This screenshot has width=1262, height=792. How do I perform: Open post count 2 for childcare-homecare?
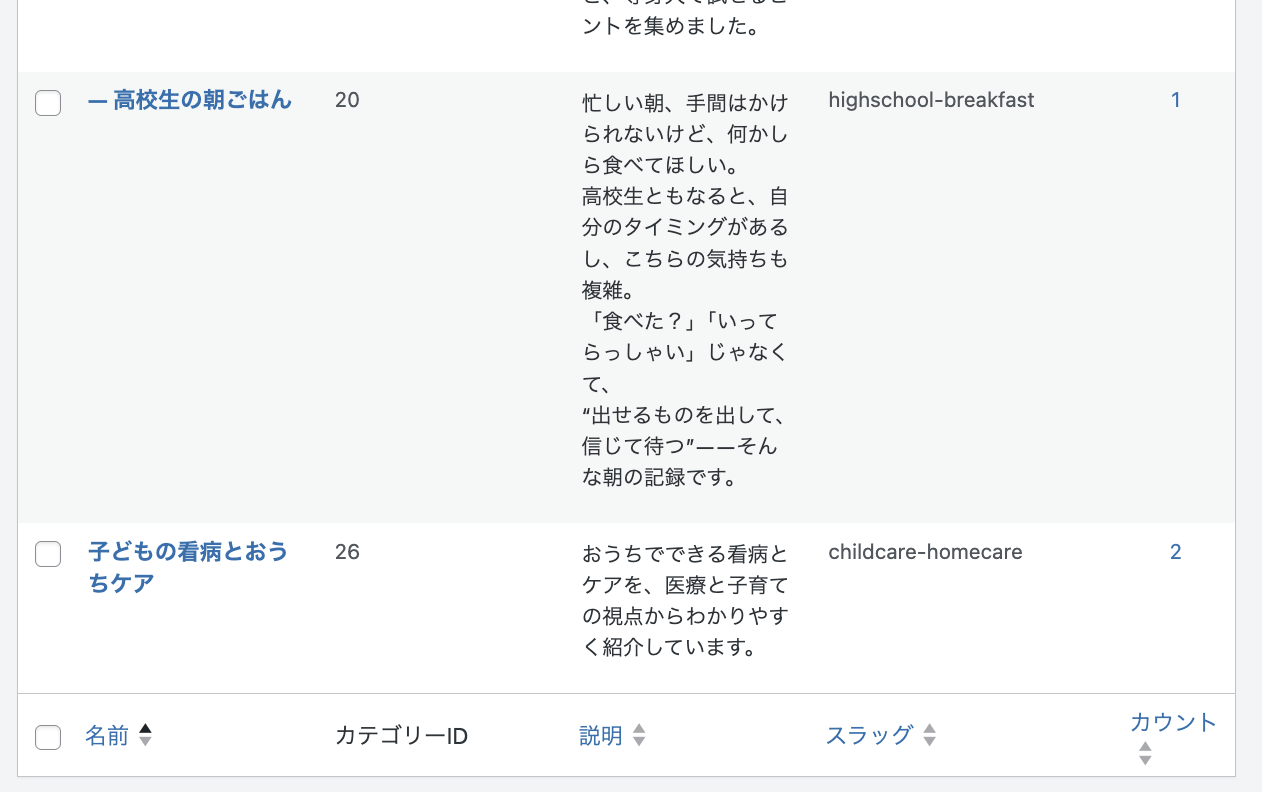point(1176,552)
